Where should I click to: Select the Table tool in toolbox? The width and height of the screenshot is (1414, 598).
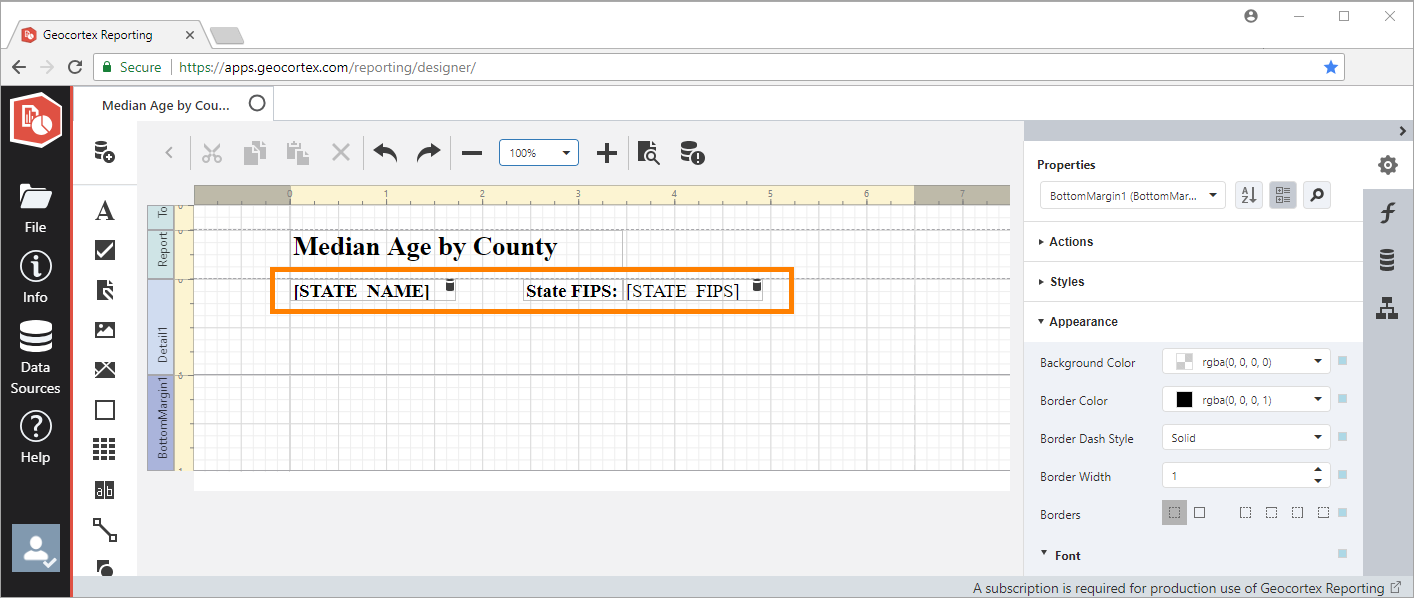pyautogui.click(x=104, y=450)
